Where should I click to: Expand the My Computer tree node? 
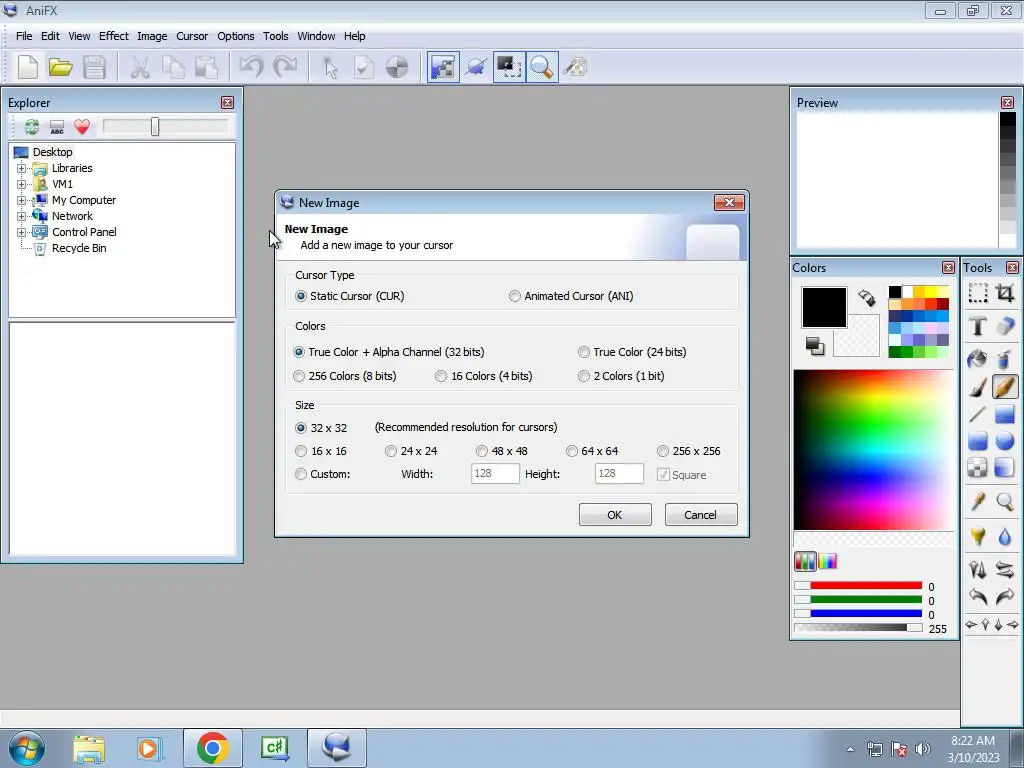pos(22,200)
